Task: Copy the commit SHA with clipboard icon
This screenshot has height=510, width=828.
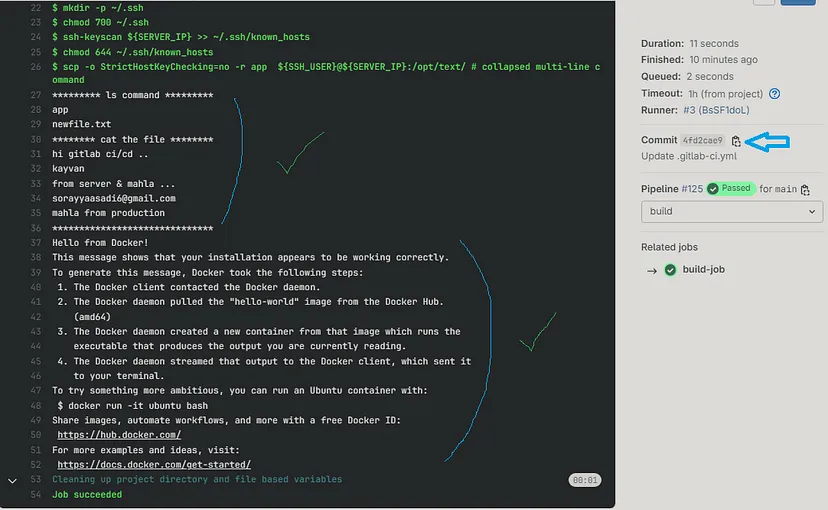Action: coord(736,140)
